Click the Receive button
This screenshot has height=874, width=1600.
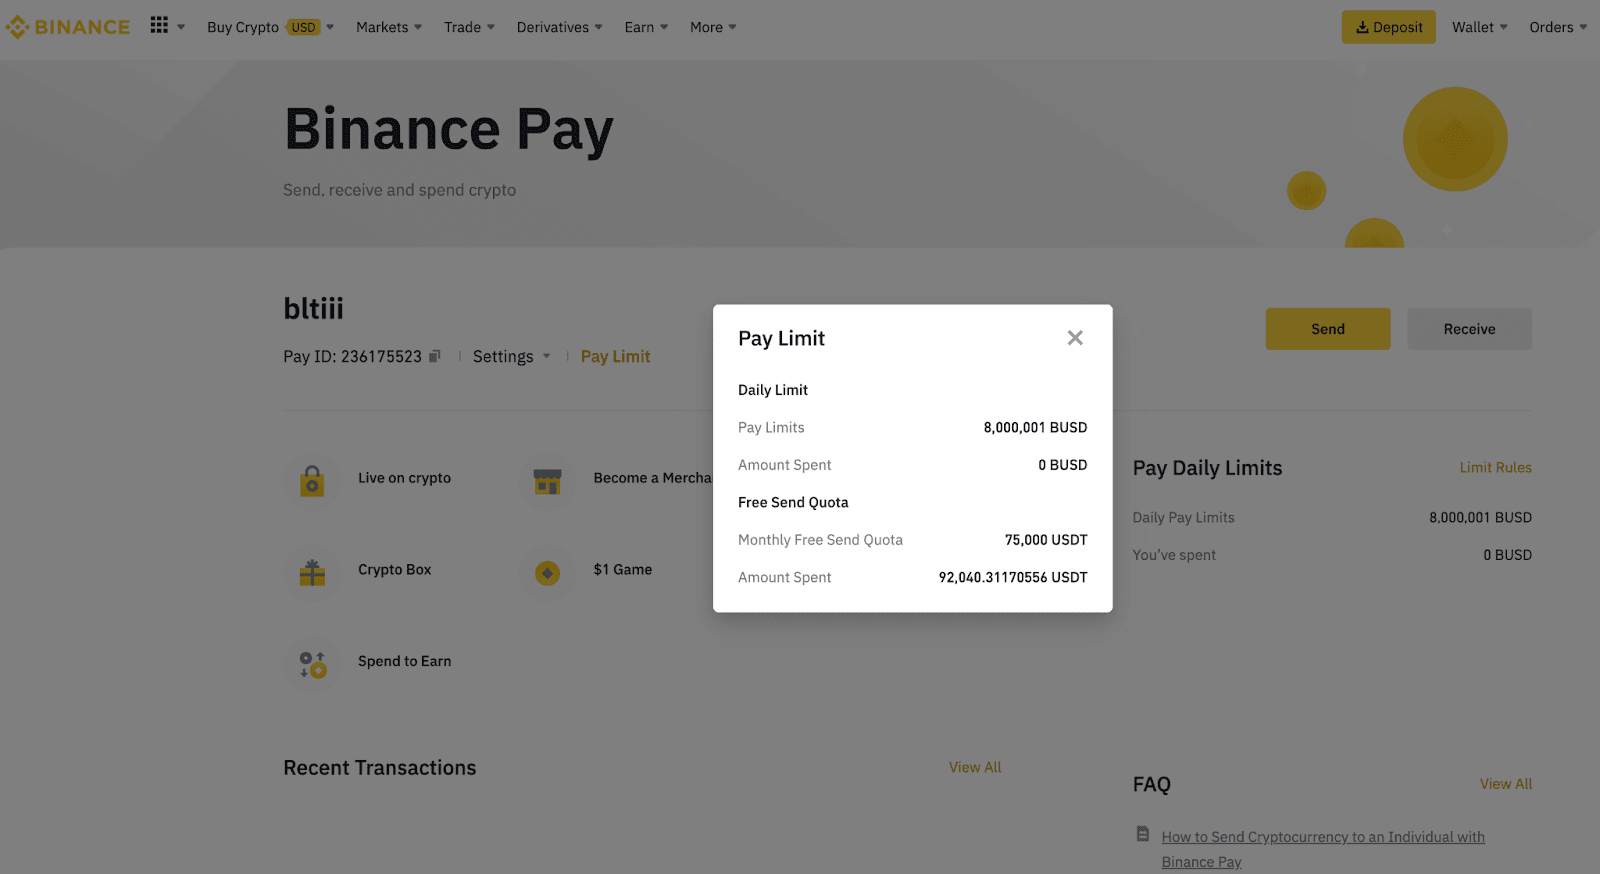[x=1469, y=329]
